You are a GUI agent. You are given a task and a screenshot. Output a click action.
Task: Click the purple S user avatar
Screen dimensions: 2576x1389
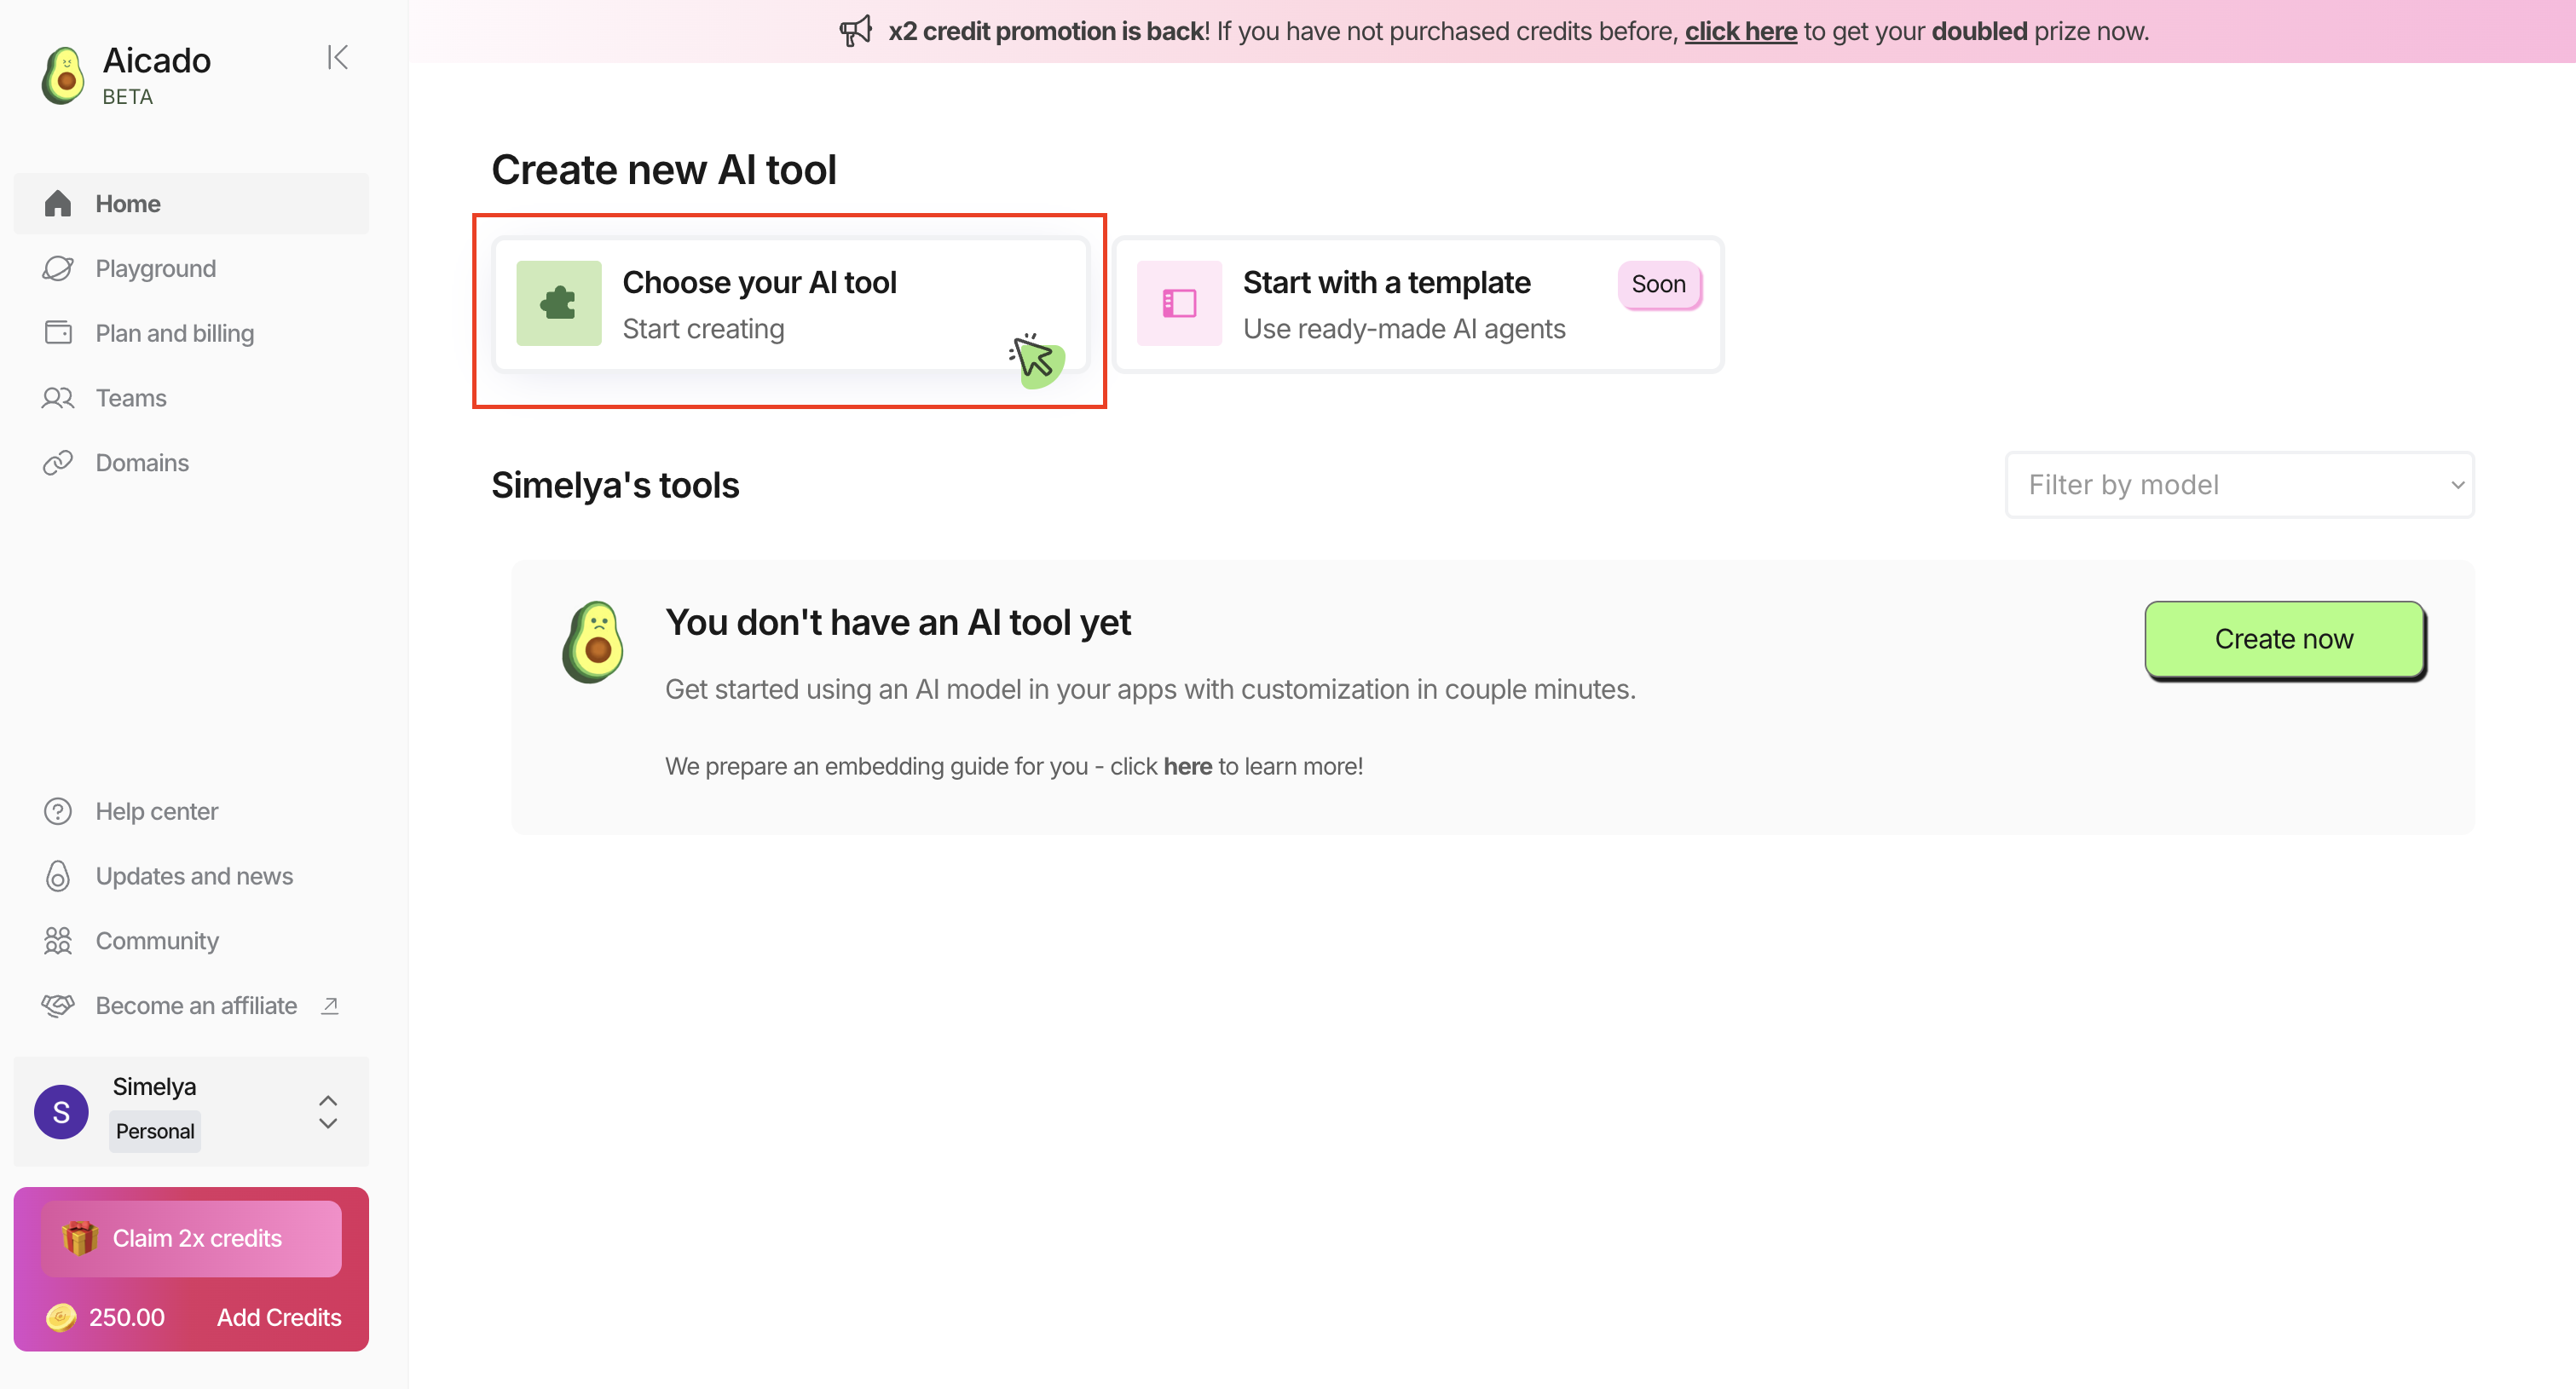click(61, 1111)
